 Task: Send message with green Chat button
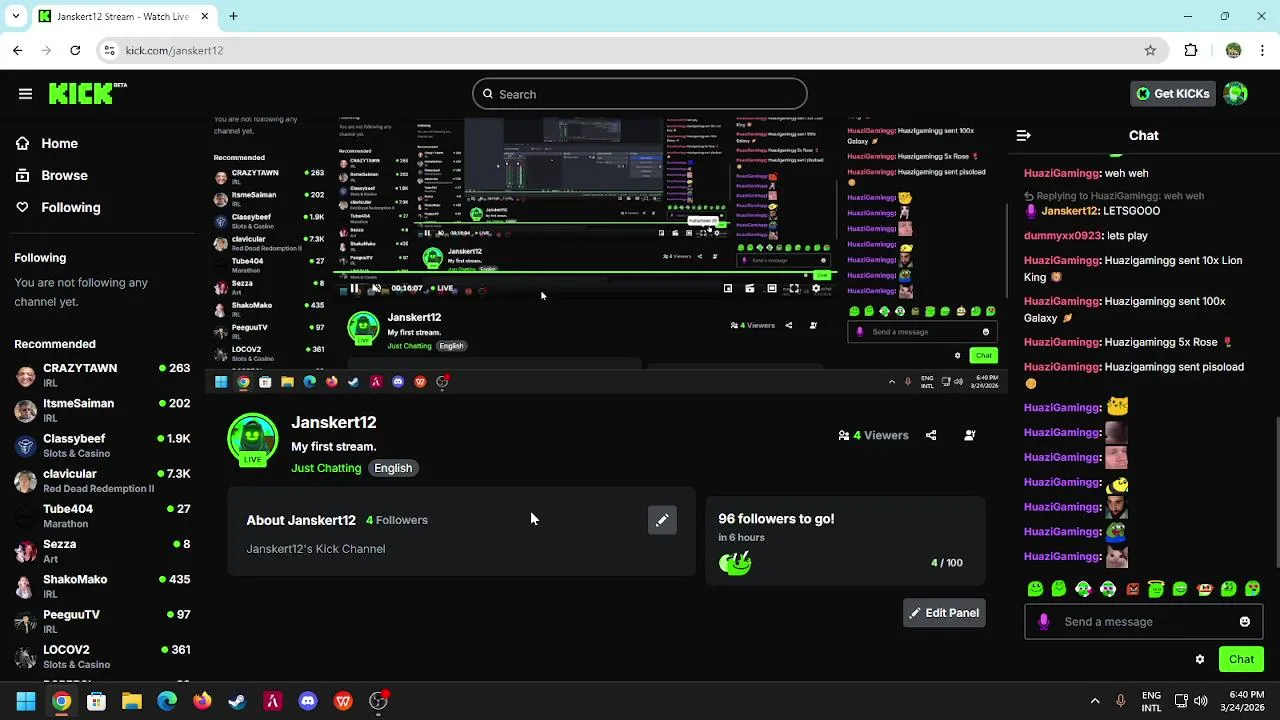1241,659
